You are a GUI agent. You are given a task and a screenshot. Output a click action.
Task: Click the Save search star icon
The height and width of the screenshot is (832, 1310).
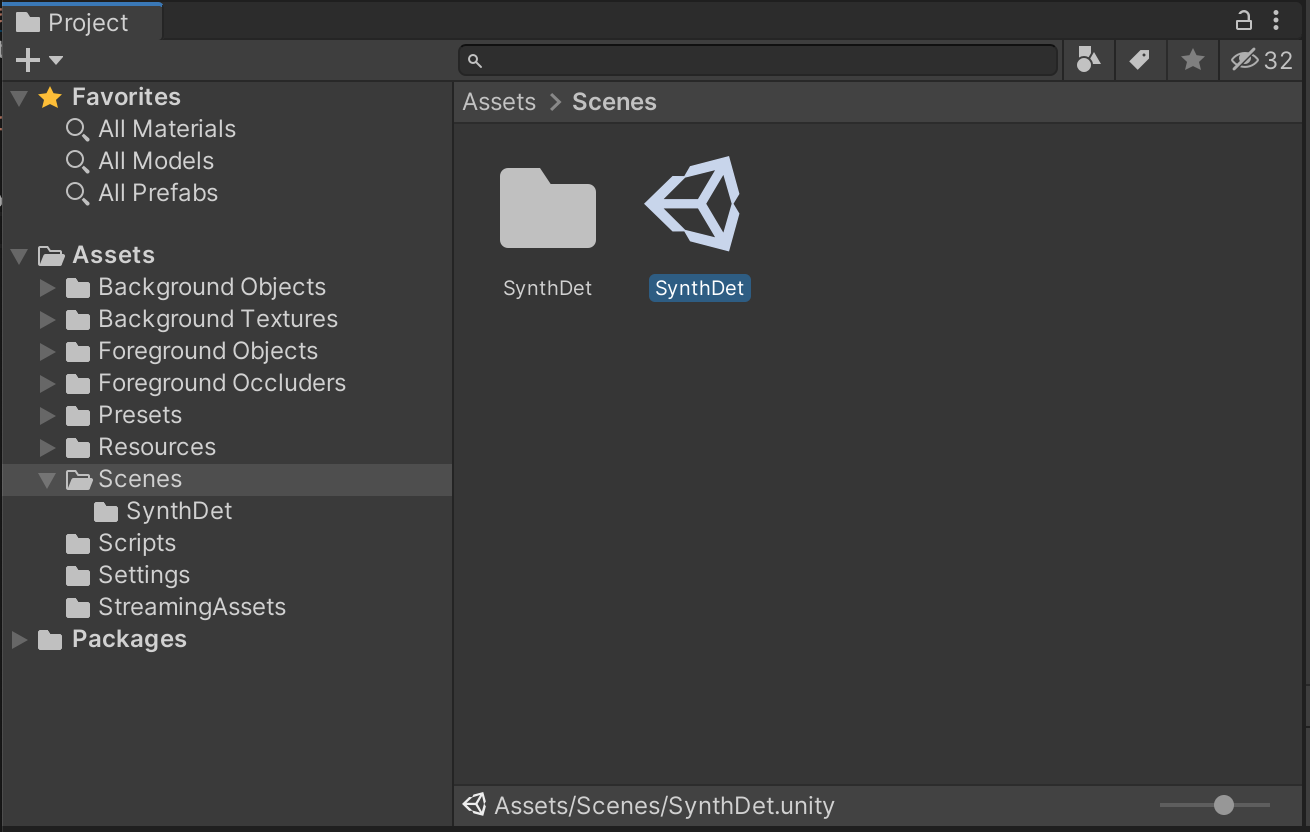1192,61
